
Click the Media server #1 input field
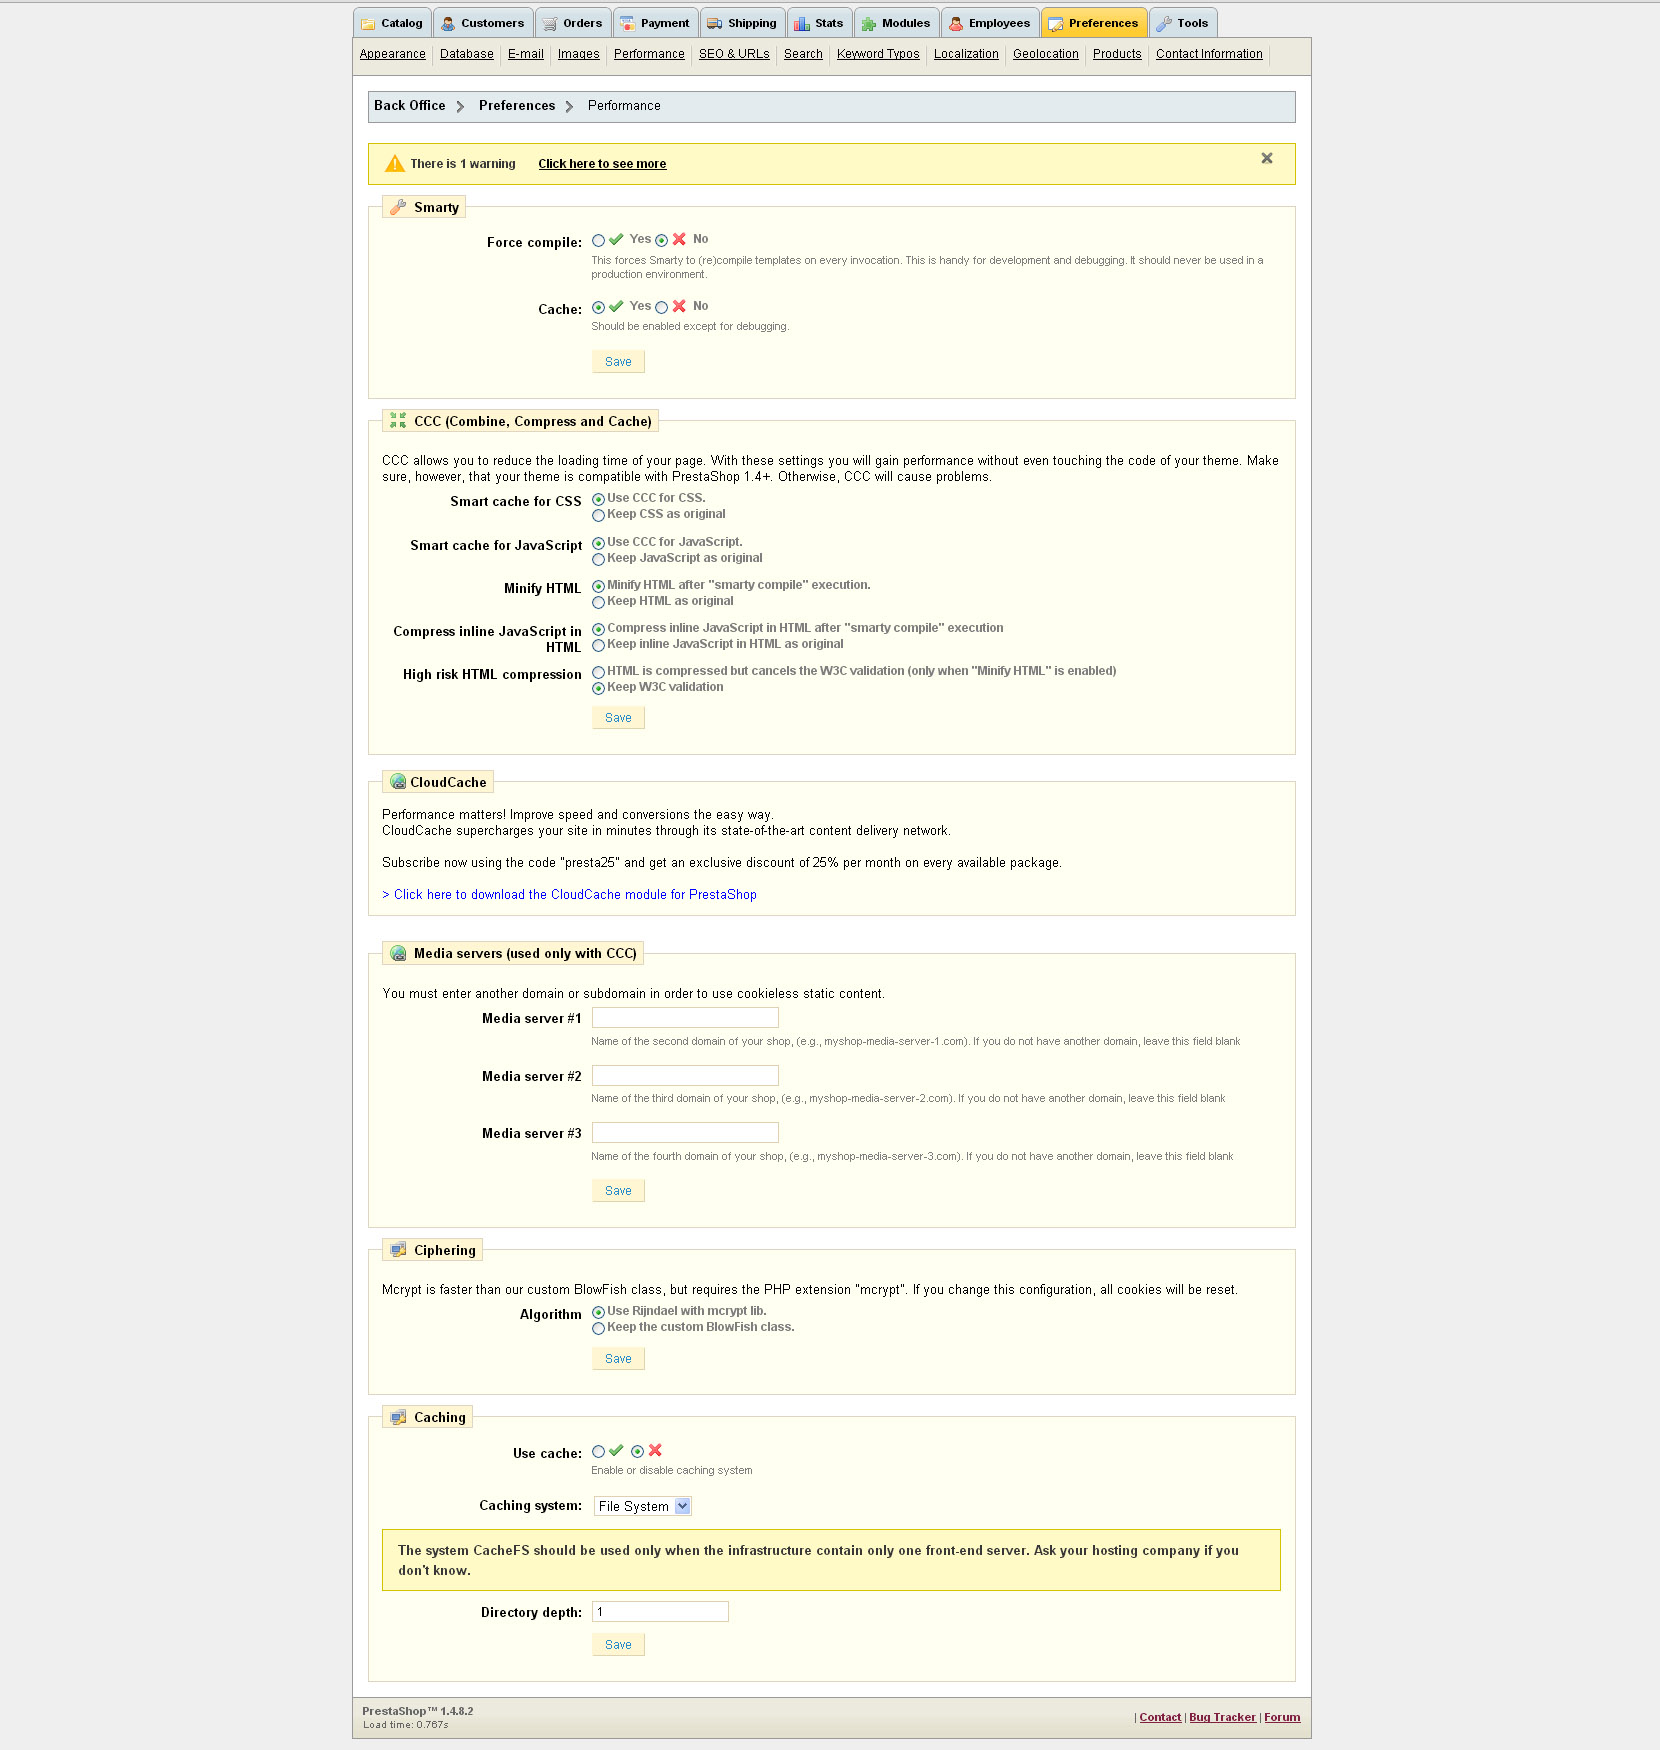pos(685,1018)
